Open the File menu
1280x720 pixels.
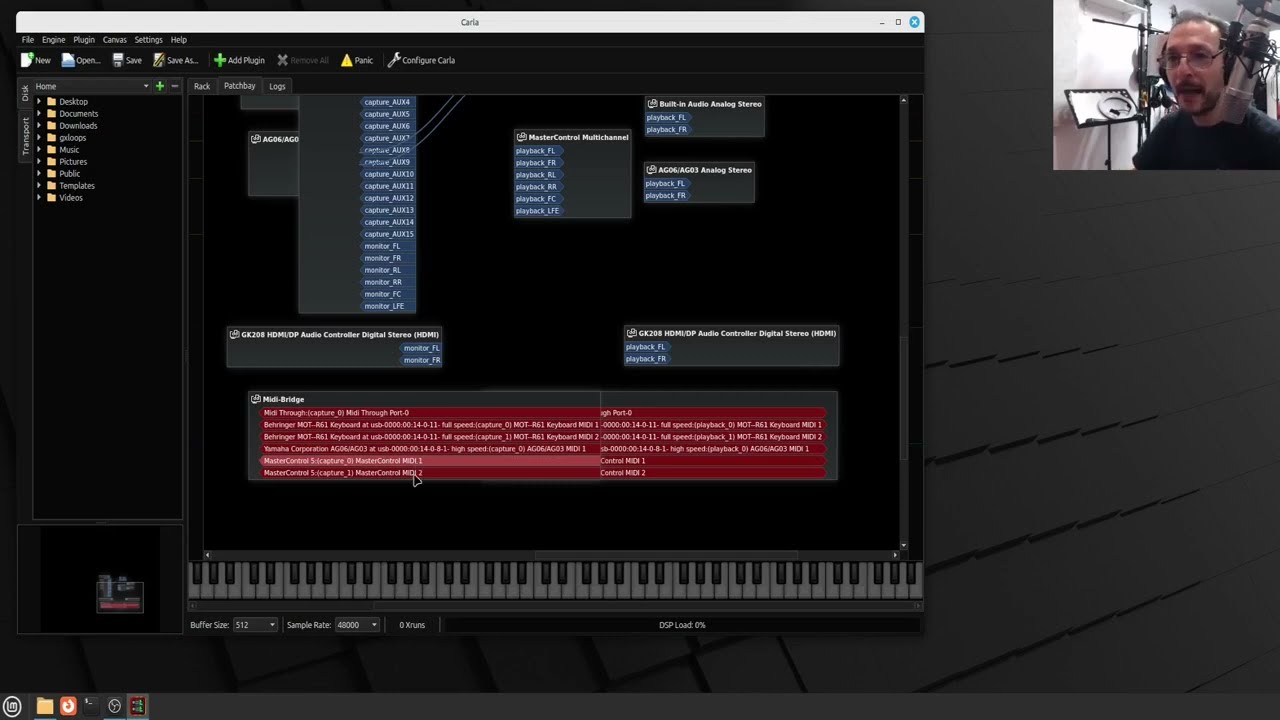click(28, 40)
